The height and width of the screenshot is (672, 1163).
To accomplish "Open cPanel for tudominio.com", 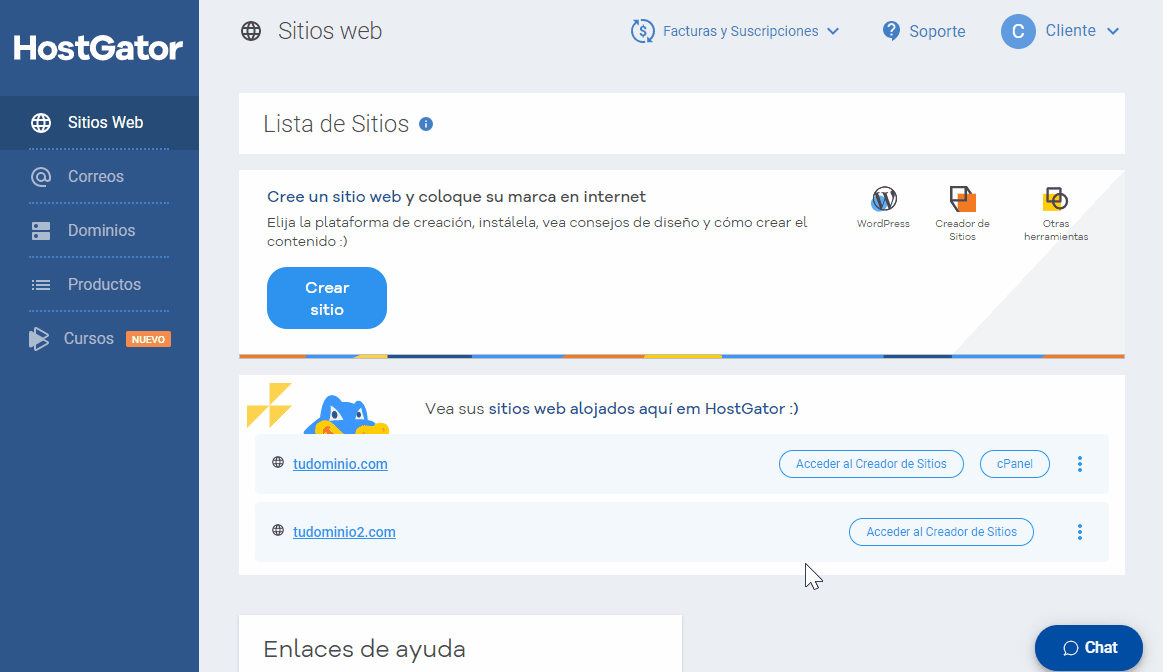I will (x=1015, y=464).
